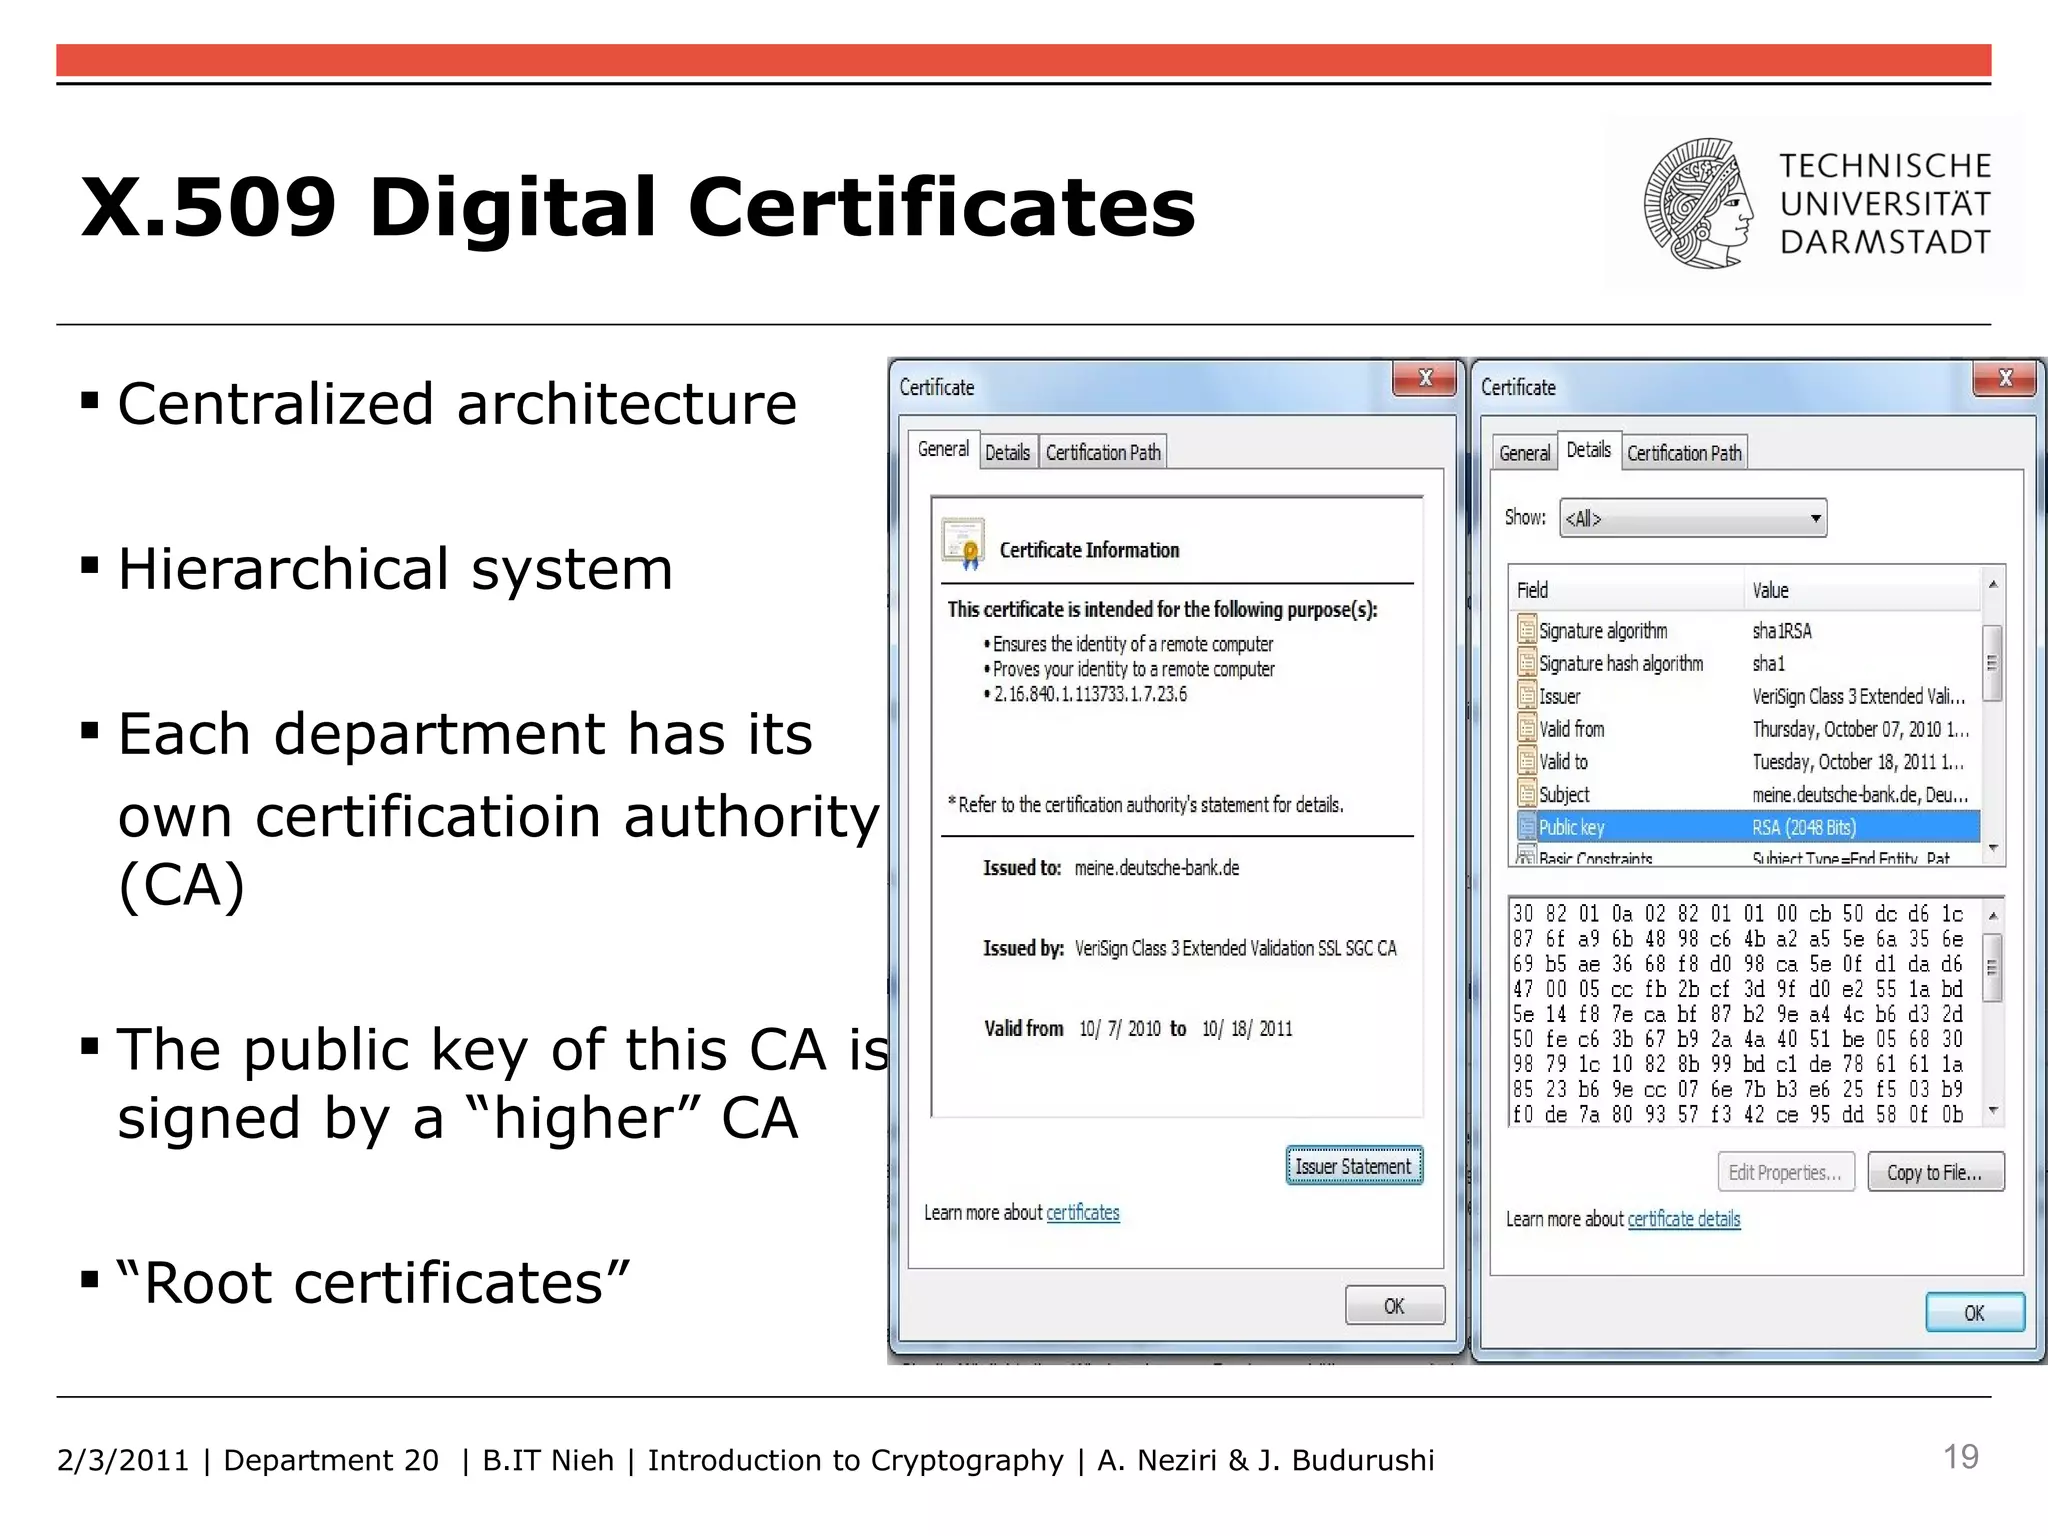Click OK in the right Certificate dialog

pos(1975,1312)
